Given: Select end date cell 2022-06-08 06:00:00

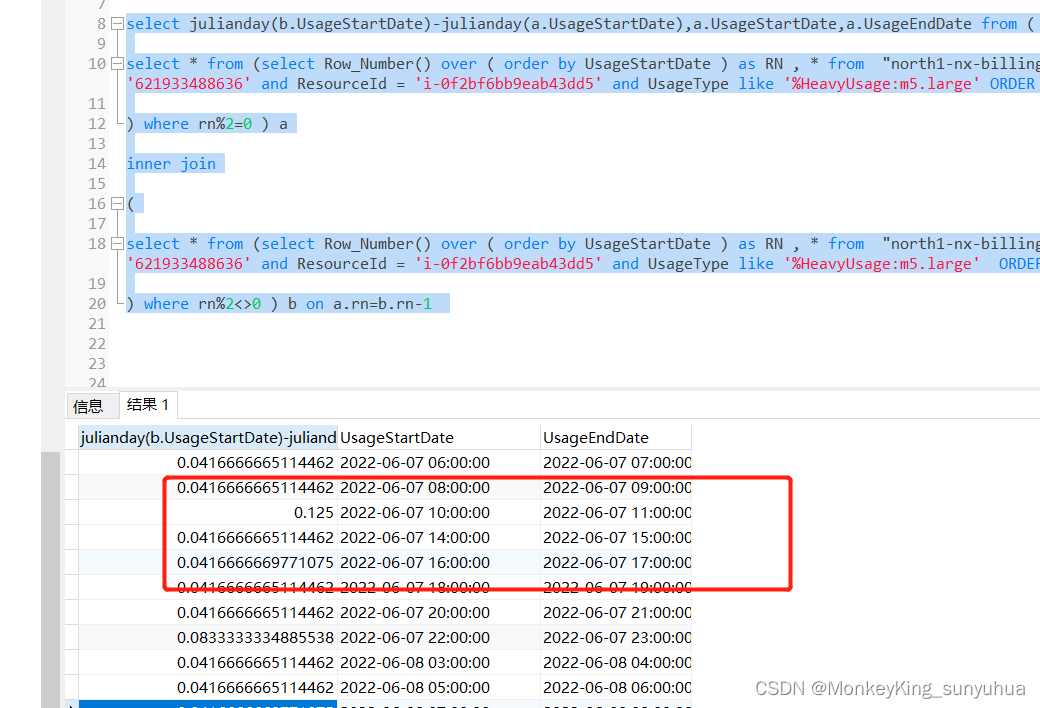Looking at the screenshot, I should tap(616, 687).
